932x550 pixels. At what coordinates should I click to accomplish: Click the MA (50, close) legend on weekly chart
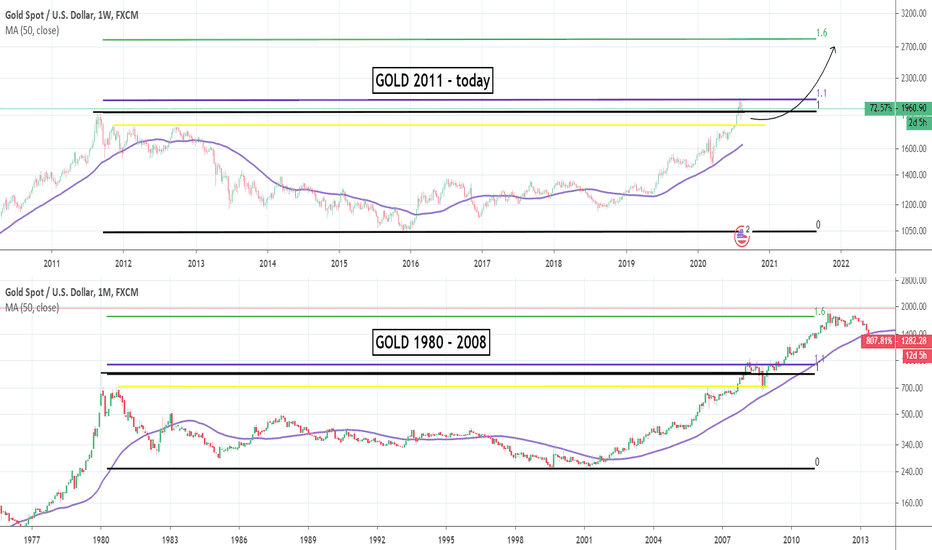tap(33, 30)
